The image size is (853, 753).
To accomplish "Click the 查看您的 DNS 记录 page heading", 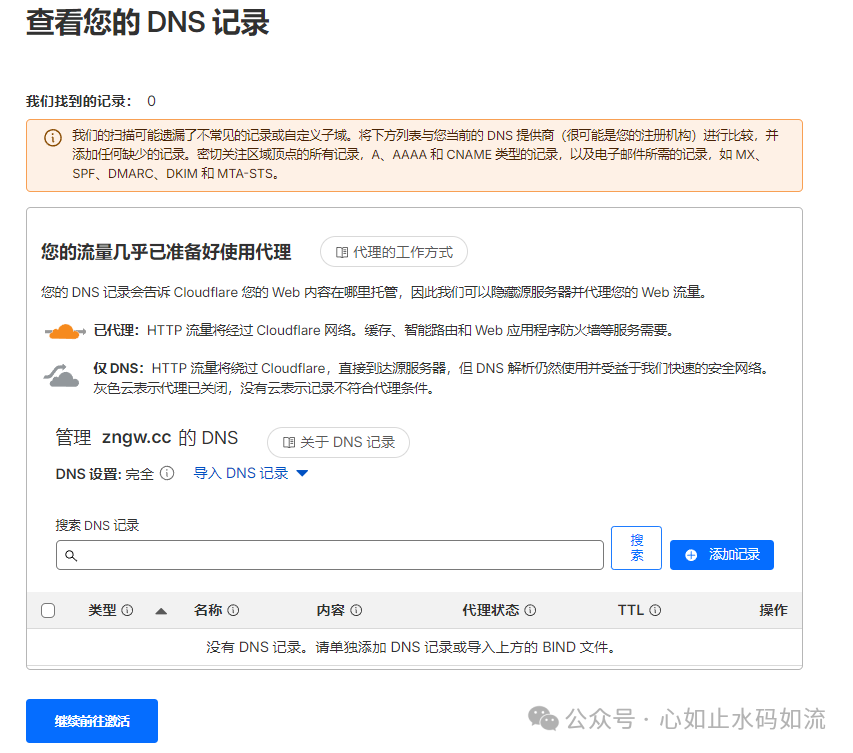I will (147, 23).
